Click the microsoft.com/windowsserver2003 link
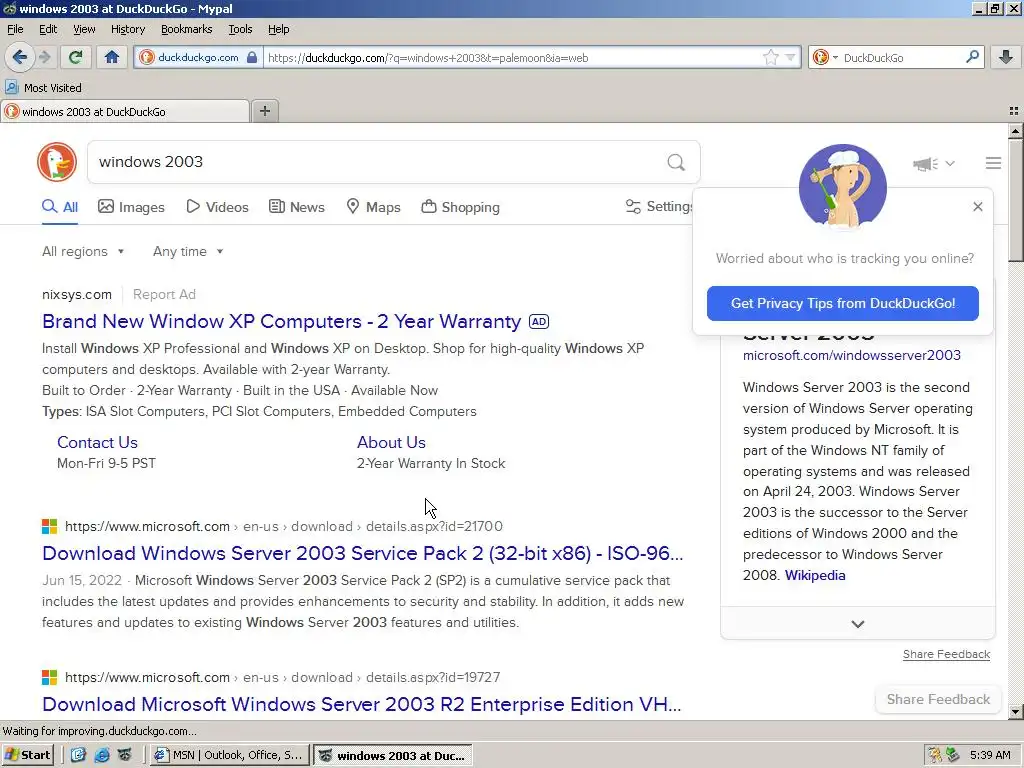Image resolution: width=1024 pixels, height=768 pixels. [852, 355]
